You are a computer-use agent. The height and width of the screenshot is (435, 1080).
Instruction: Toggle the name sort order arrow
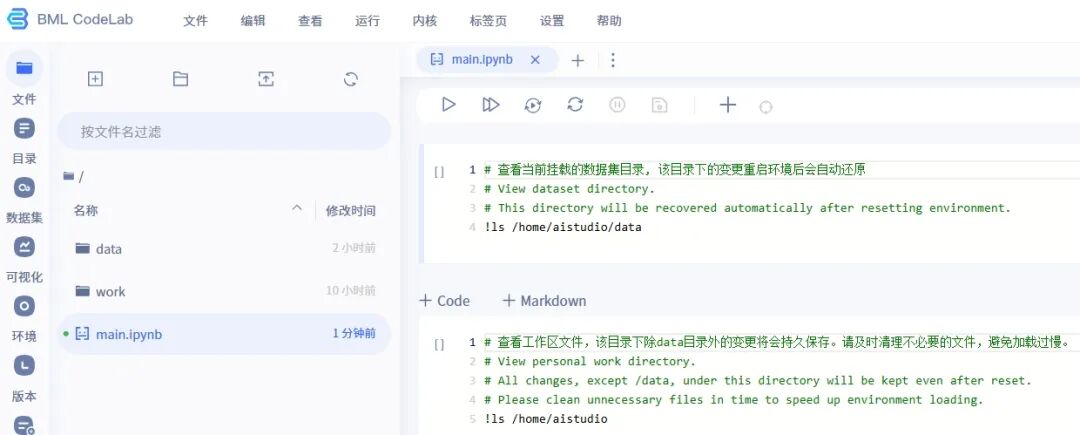(297, 208)
